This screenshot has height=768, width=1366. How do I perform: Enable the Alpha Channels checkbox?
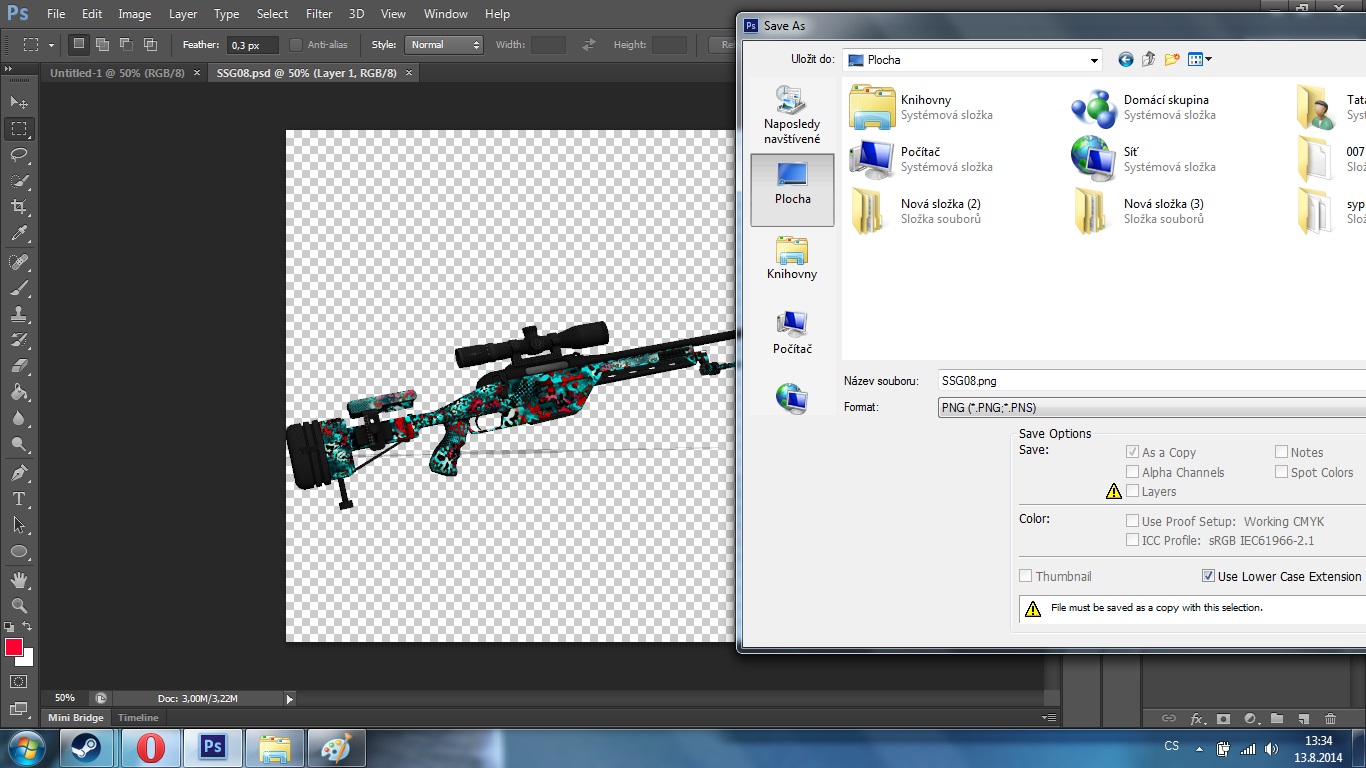point(1132,472)
